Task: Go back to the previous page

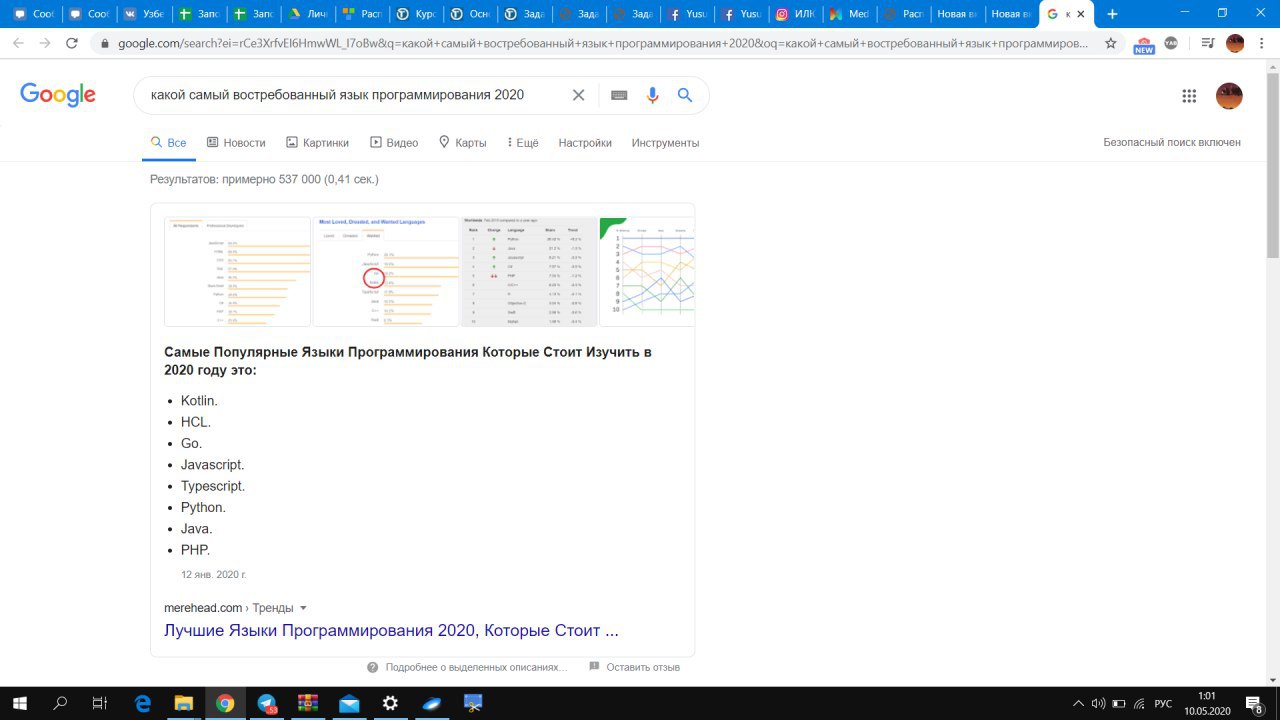Action: (x=18, y=43)
